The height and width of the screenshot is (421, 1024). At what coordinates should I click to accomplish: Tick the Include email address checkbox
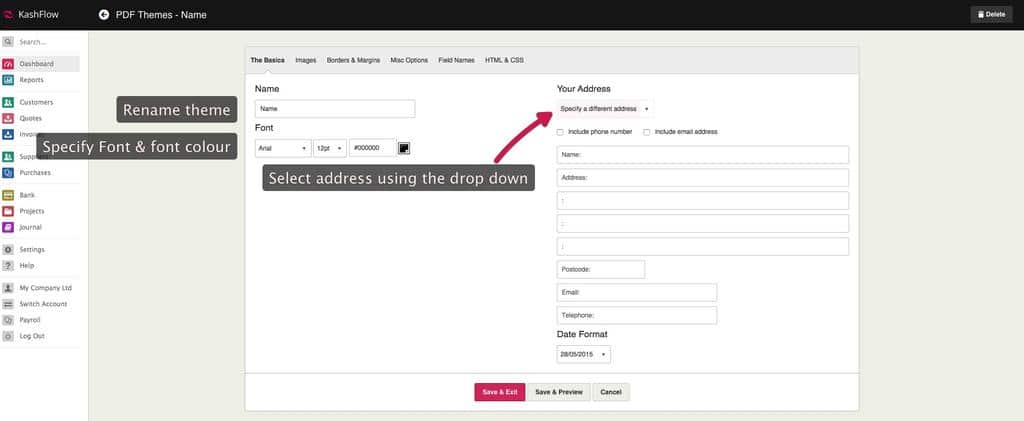(x=647, y=132)
